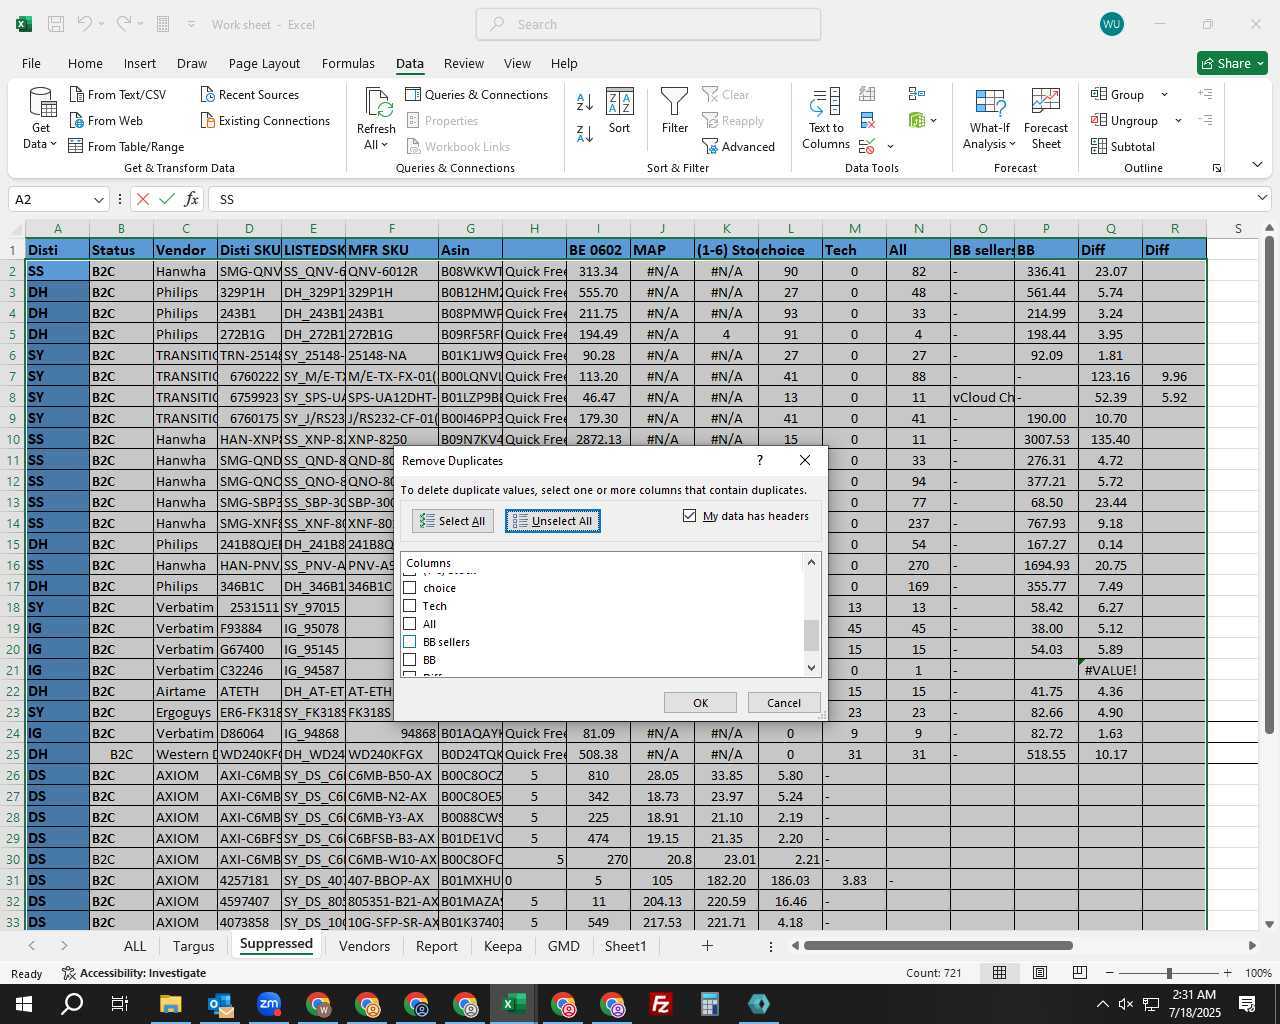Click Accessibility: Investigate in status bar
Screen dimensions: 1280x1024
point(134,973)
